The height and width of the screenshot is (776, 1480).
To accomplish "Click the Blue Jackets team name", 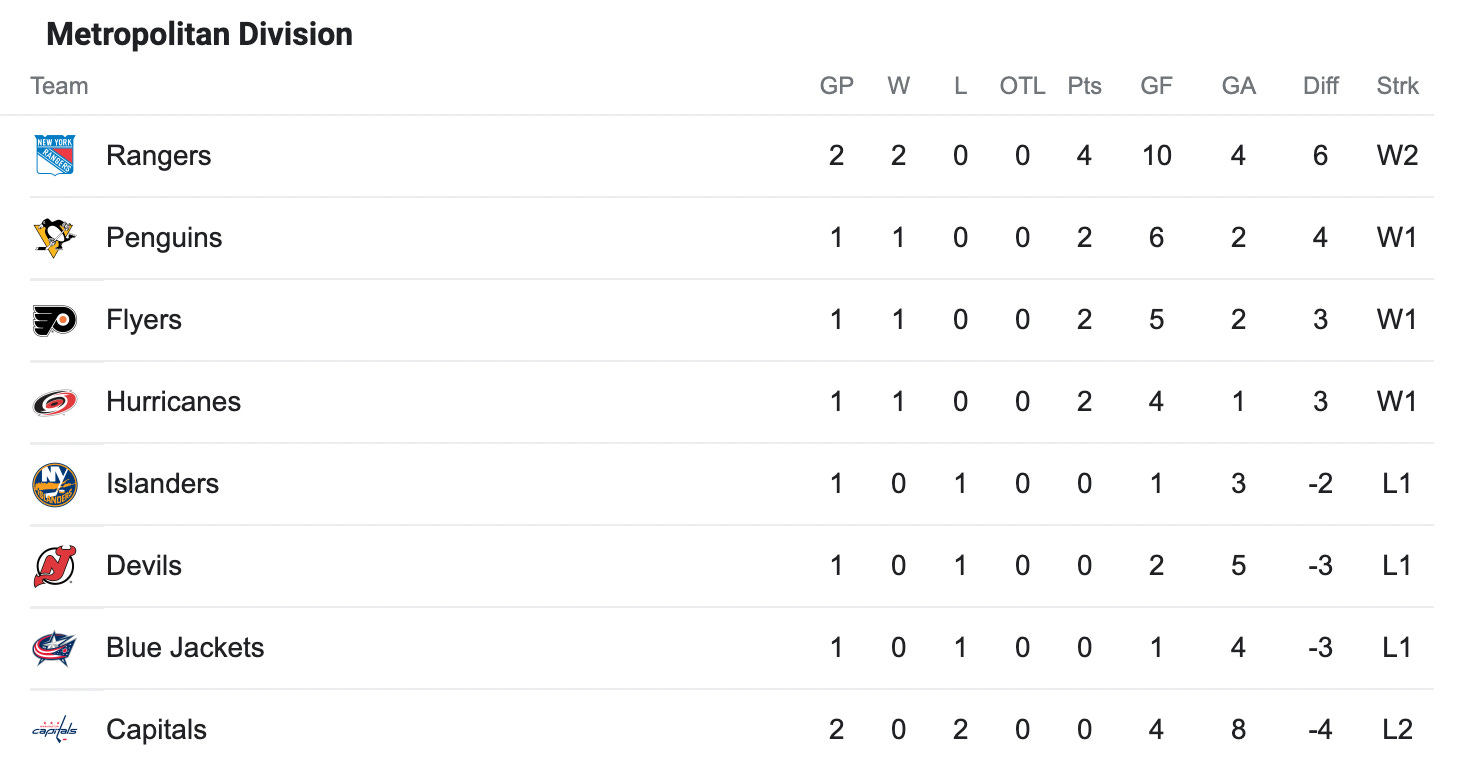I will click(185, 648).
